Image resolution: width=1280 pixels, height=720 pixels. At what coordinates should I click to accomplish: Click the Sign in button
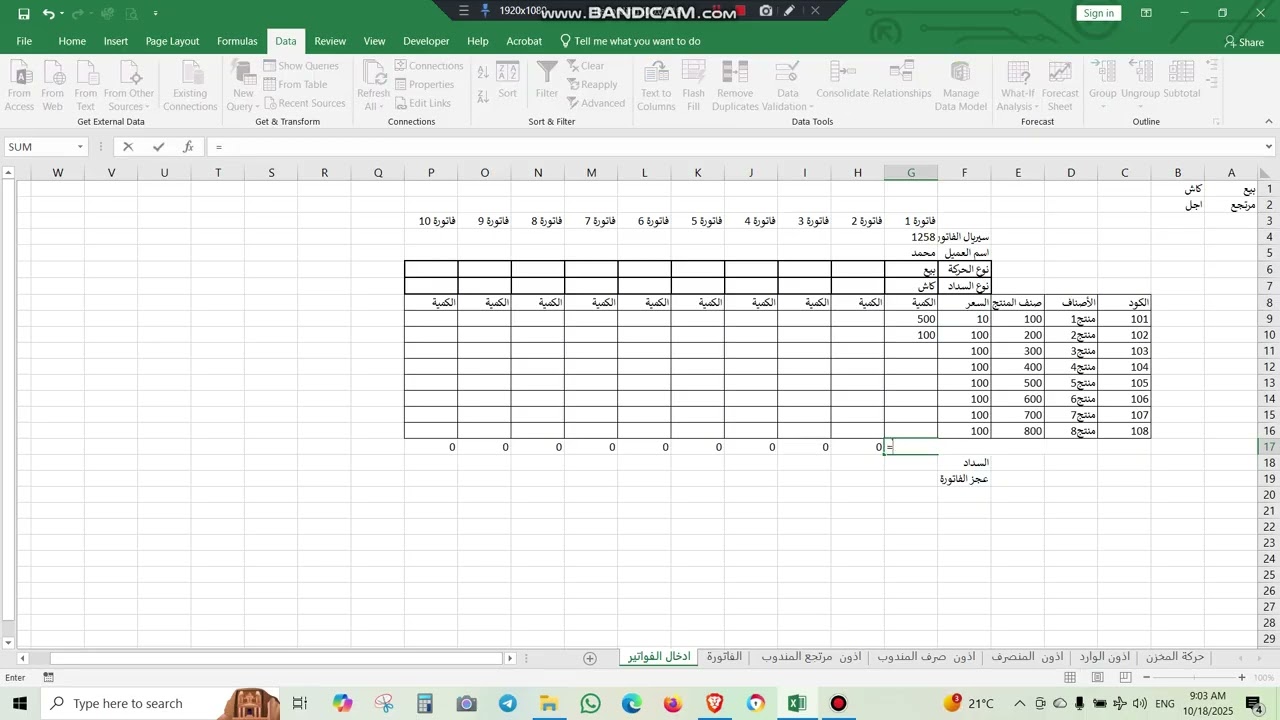click(1098, 13)
